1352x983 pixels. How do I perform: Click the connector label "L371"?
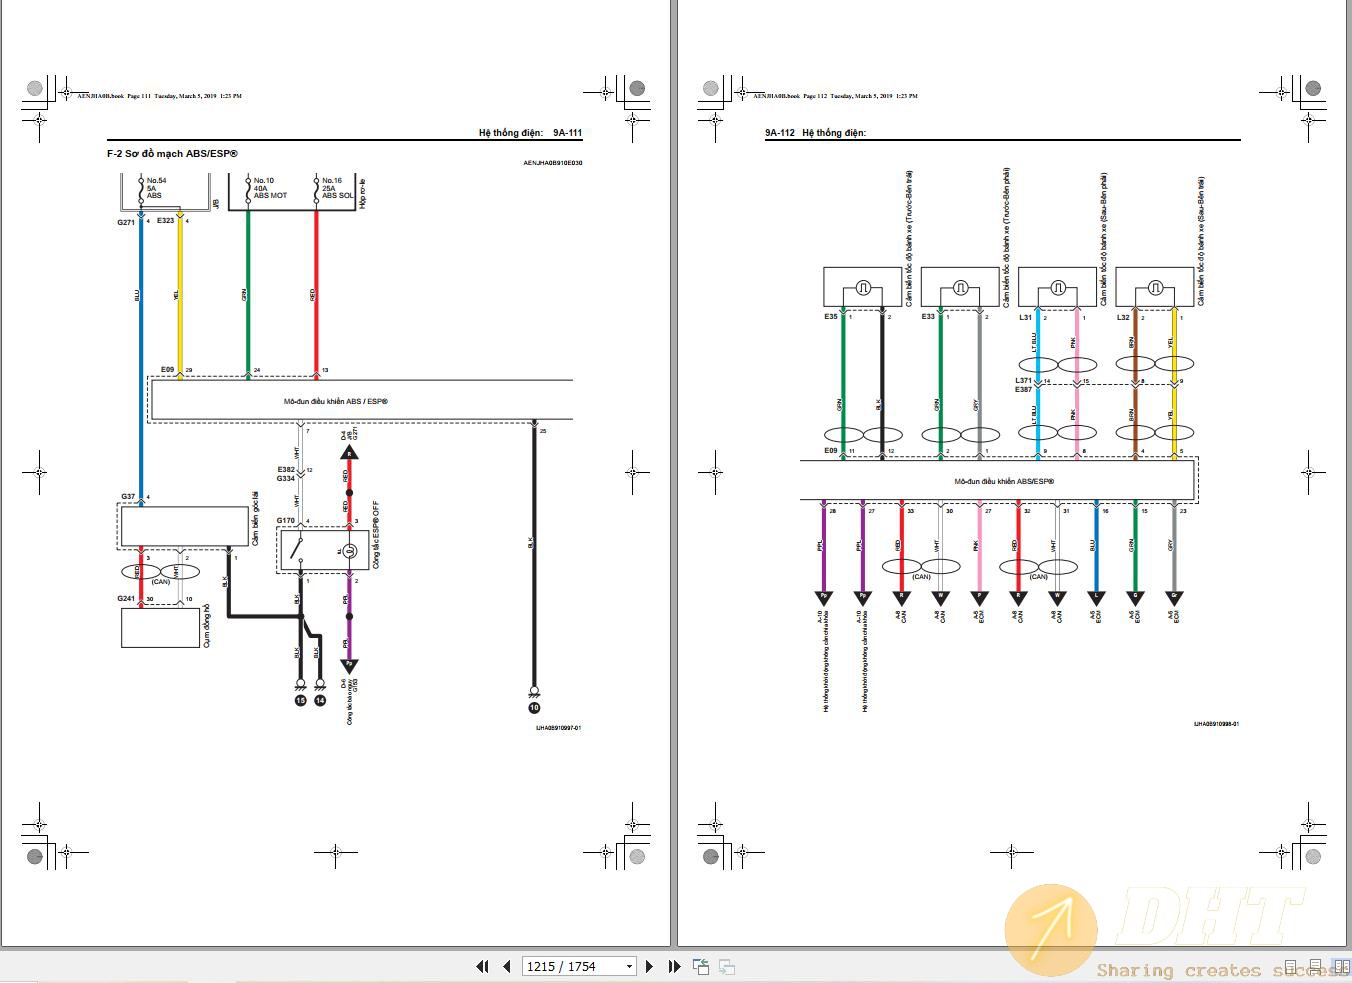pyautogui.click(x=1023, y=380)
